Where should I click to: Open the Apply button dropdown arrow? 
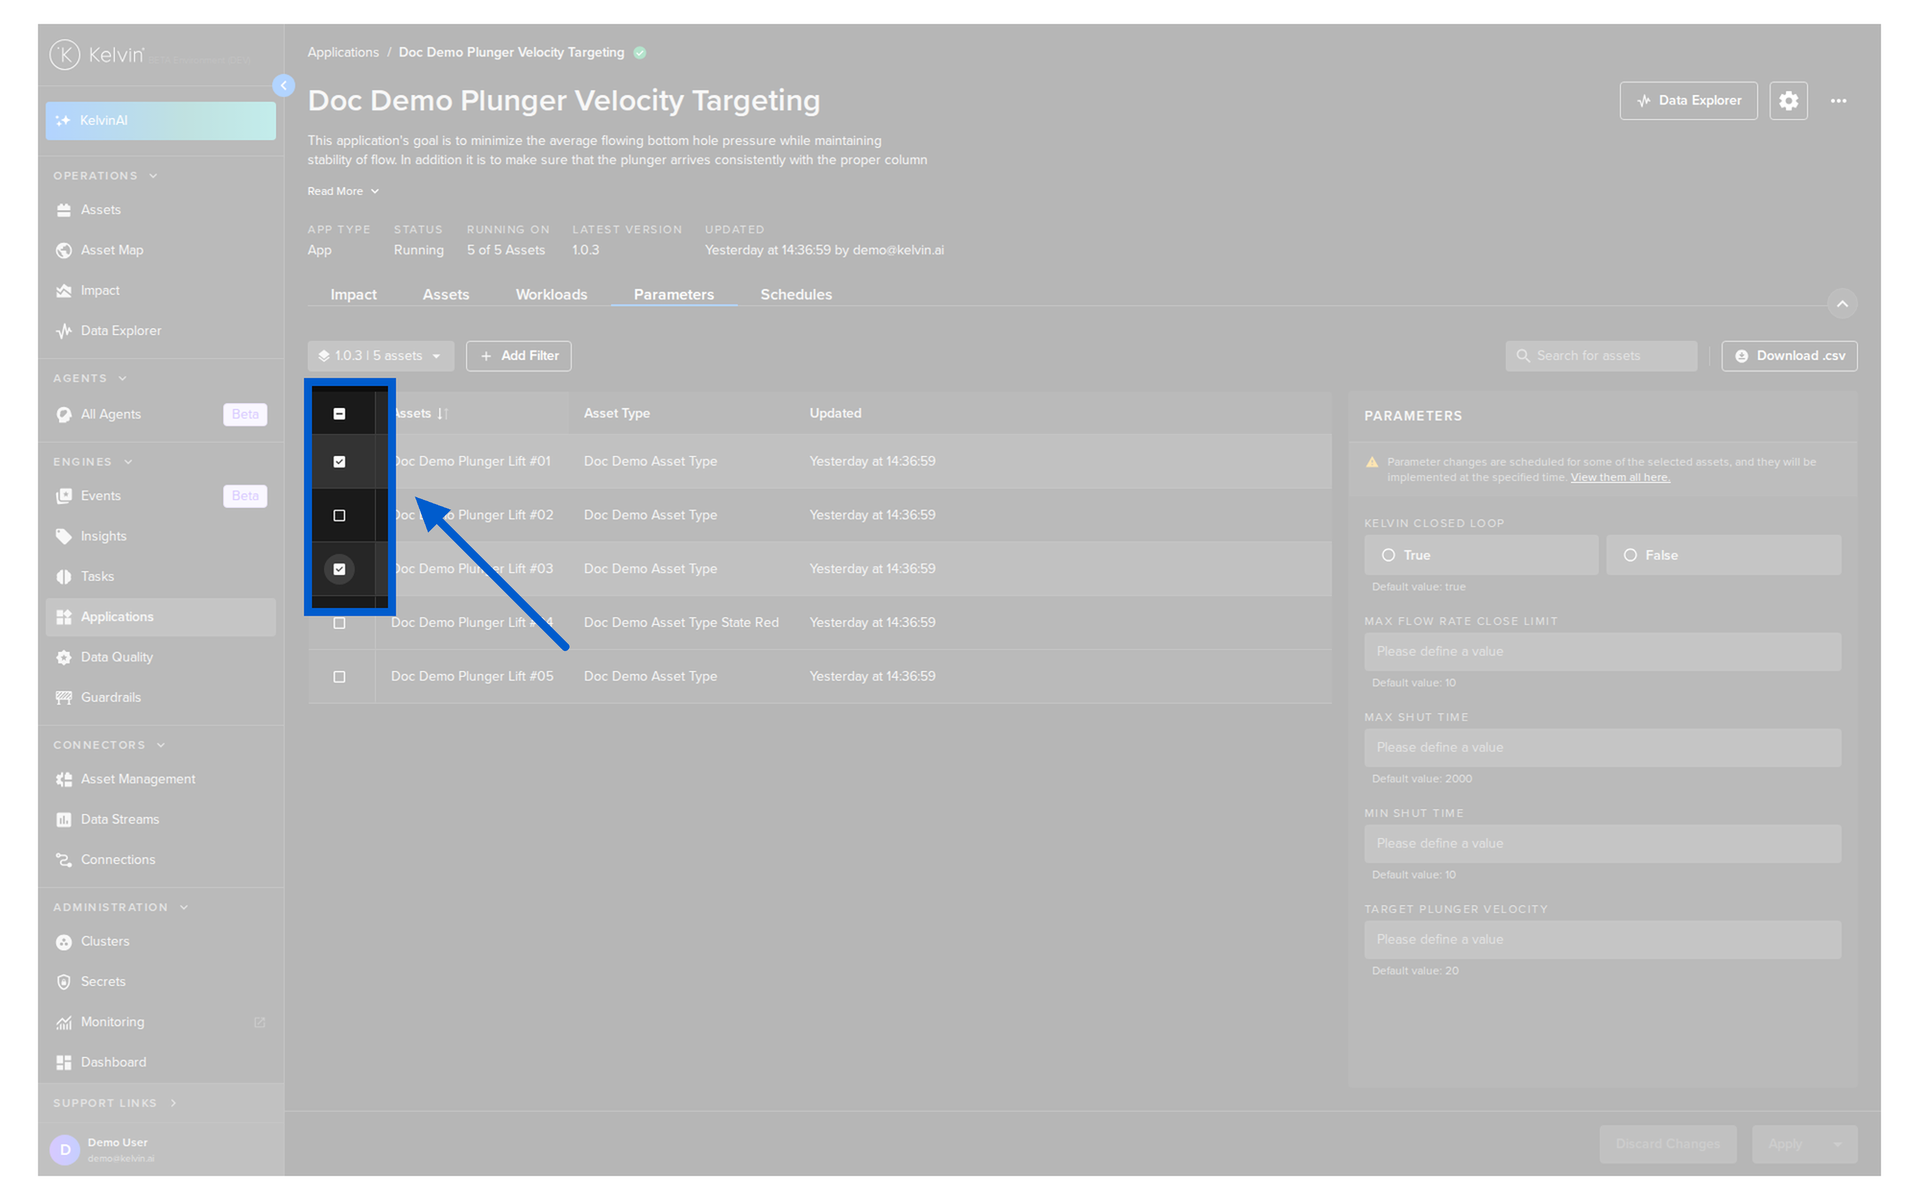coord(1837,1144)
